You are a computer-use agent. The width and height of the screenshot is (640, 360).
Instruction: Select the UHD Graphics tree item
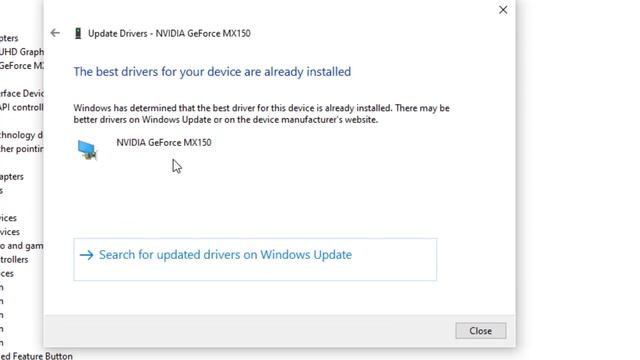(x=22, y=52)
